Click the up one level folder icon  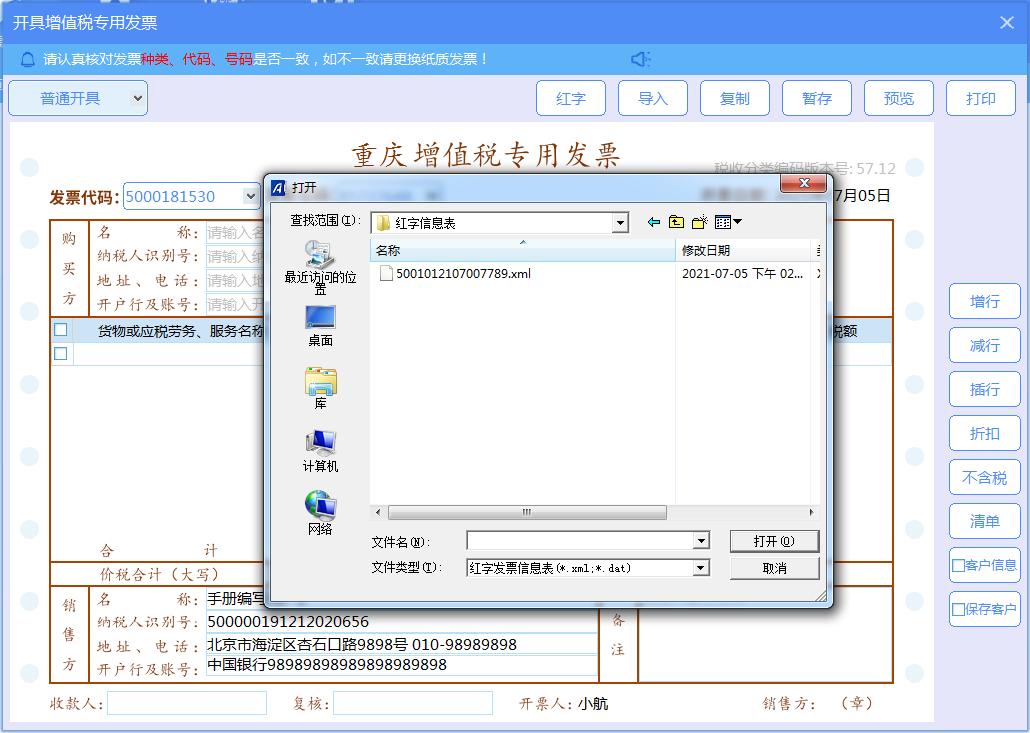(674, 222)
